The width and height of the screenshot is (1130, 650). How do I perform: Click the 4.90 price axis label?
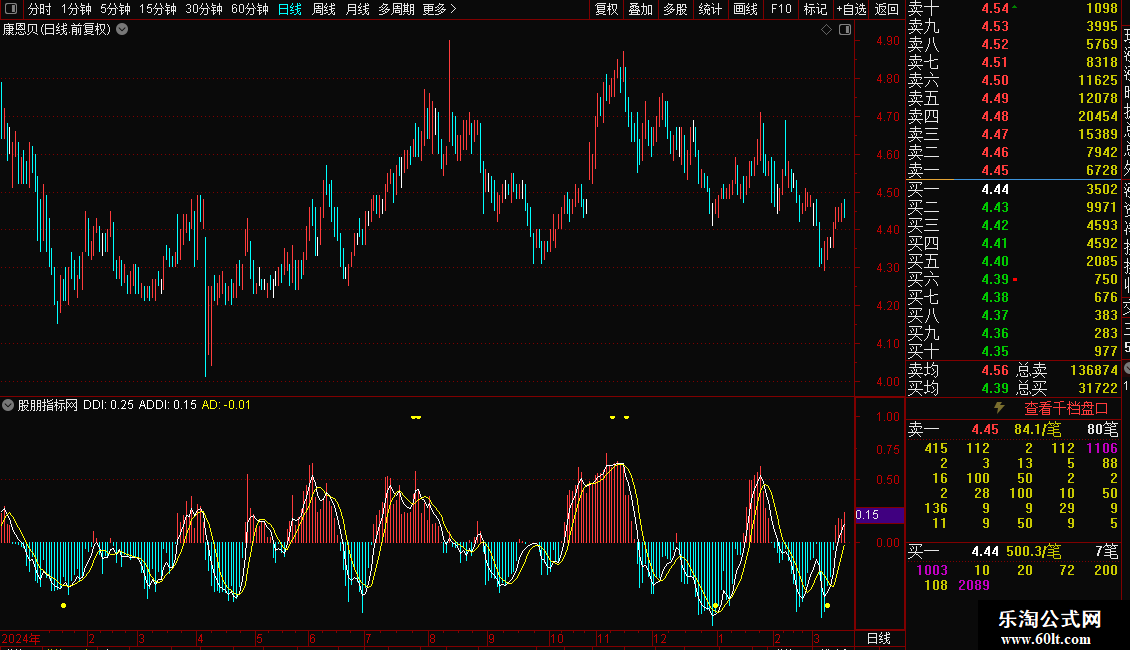point(888,41)
